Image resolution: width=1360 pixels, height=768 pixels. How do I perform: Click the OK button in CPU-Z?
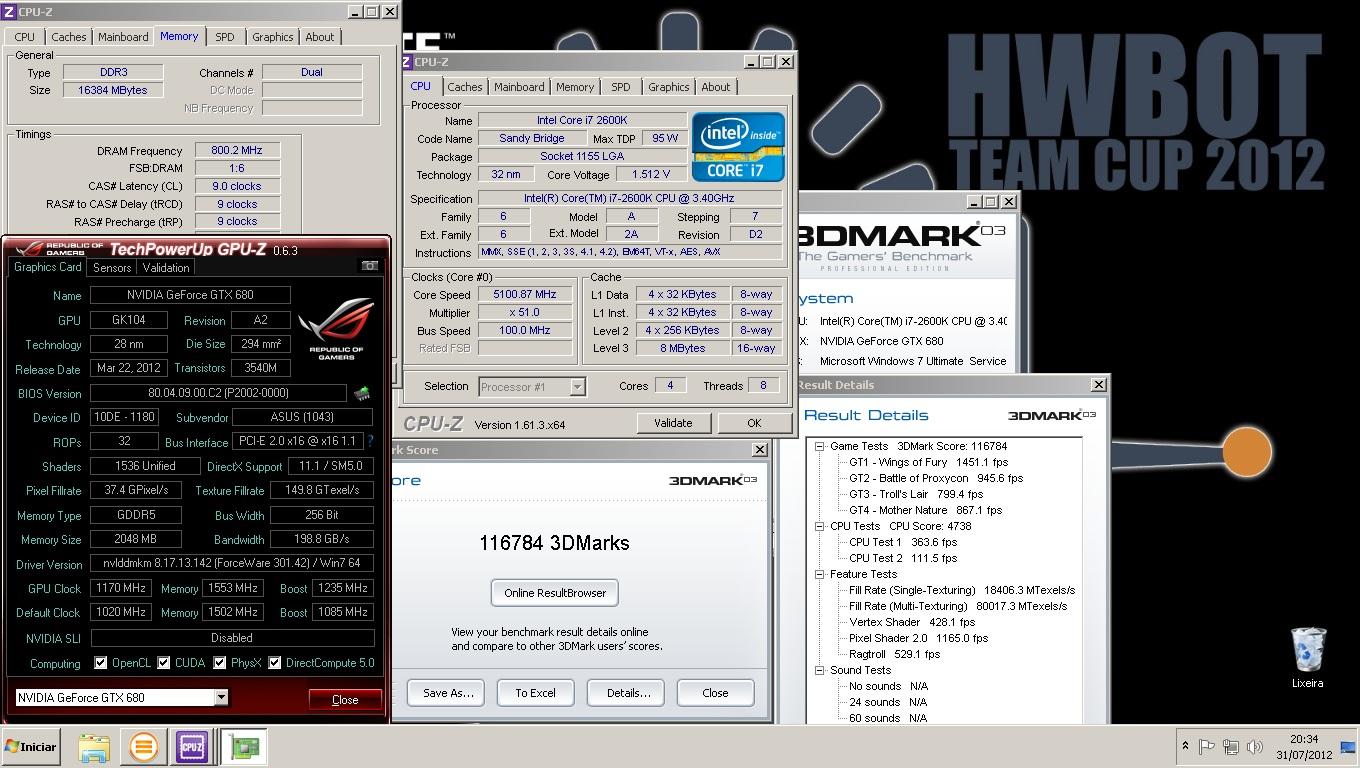pos(754,423)
